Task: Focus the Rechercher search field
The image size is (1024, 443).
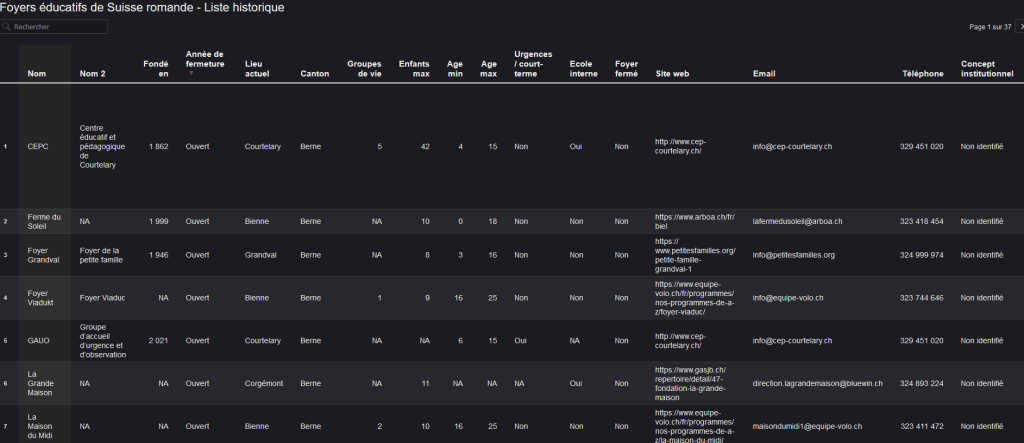Action: coord(58,27)
